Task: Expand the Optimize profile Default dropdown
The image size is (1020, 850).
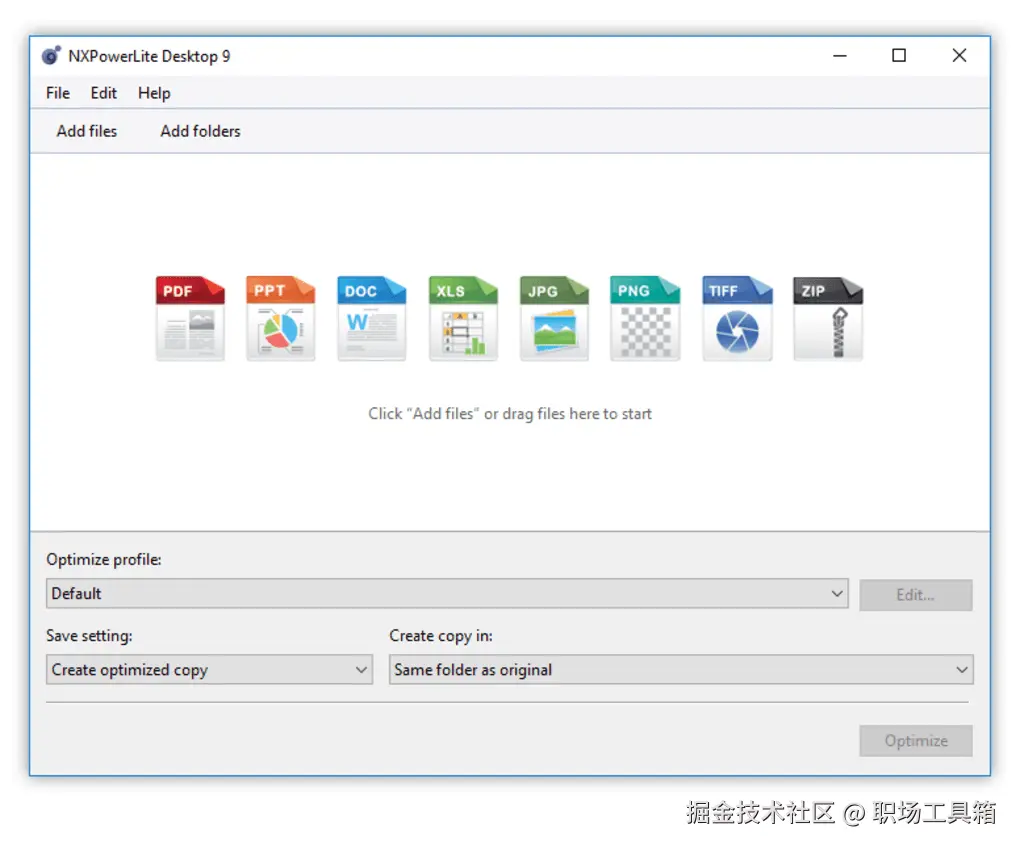Action: click(x=447, y=594)
